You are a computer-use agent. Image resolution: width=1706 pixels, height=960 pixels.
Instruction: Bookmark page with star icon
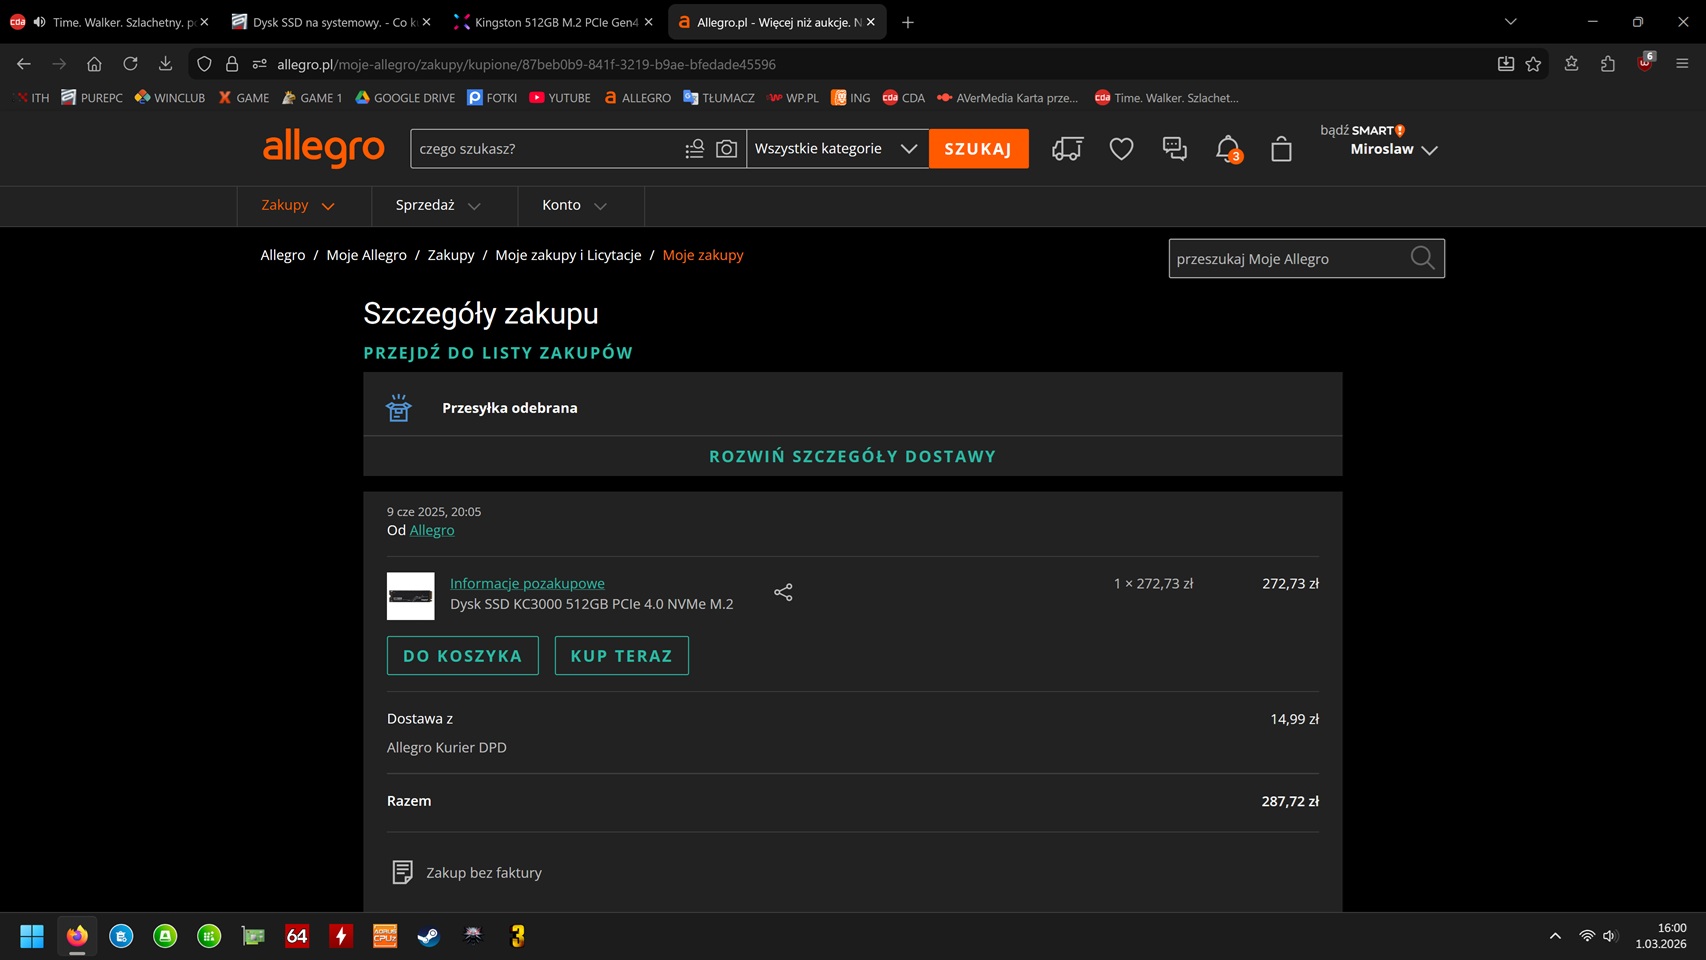coord(1533,64)
